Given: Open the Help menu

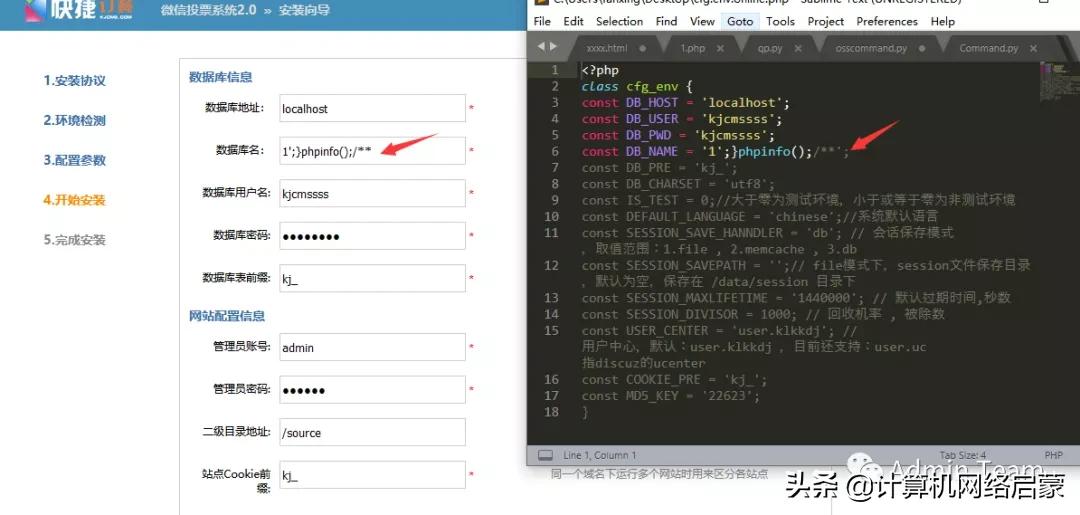Looking at the screenshot, I should 942,21.
